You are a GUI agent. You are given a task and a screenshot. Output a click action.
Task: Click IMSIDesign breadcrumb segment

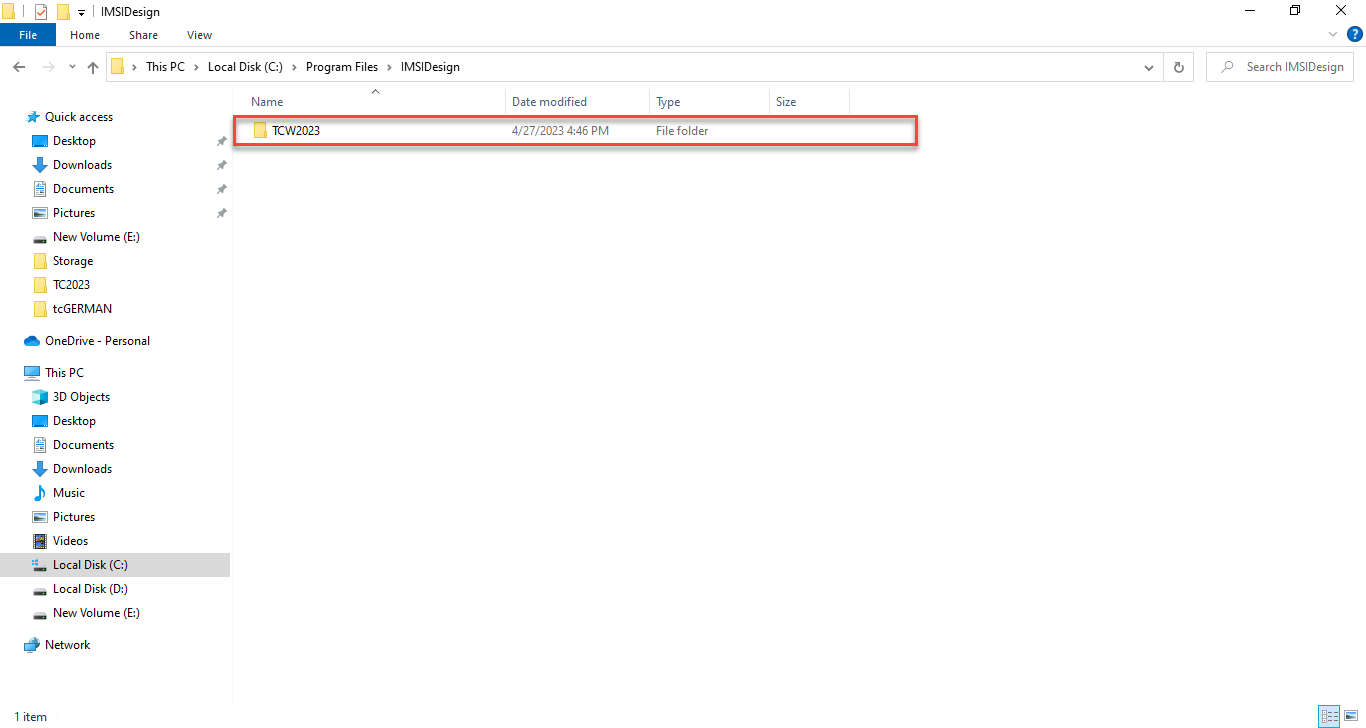pyautogui.click(x=430, y=67)
